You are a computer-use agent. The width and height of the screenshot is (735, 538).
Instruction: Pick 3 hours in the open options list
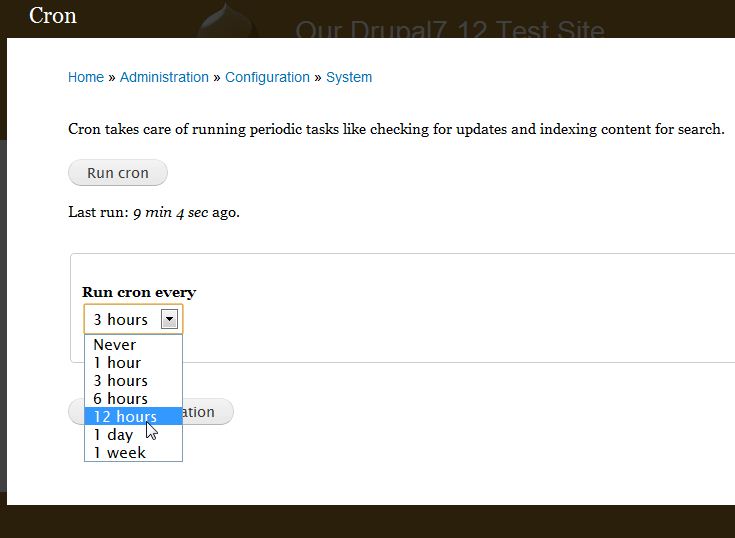[x=120, y=381]
